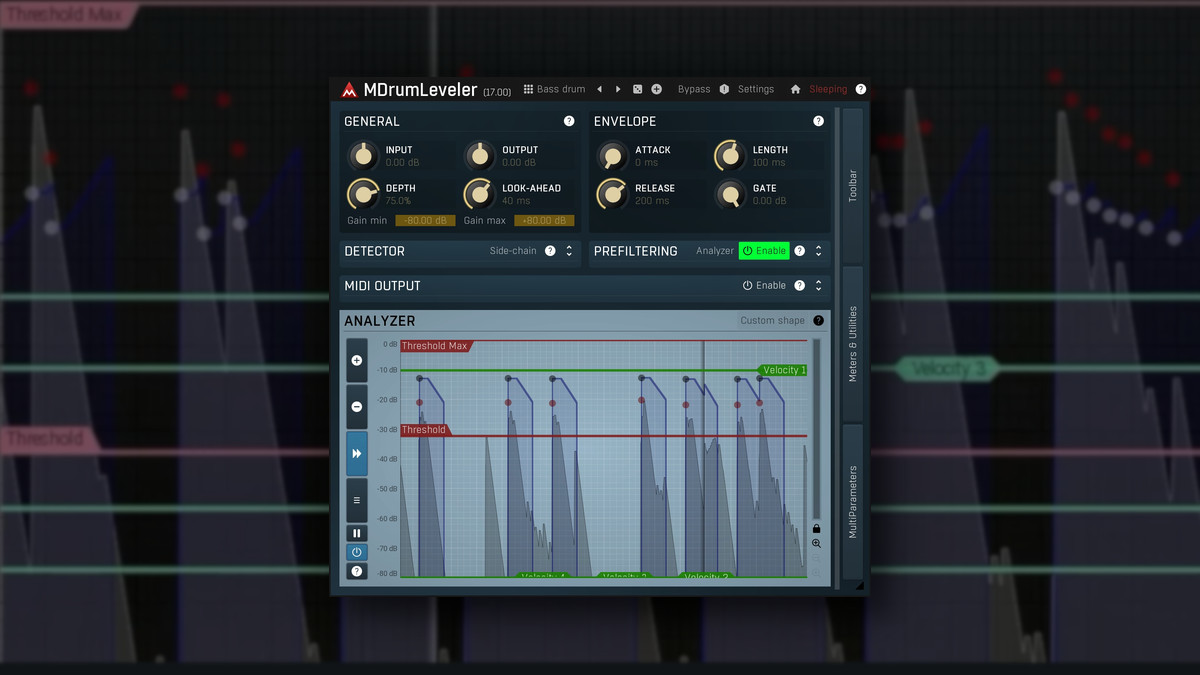This screenshot has width=1200, height=675.
Task: Click the lock icon beside the analyzer graph
Action: click(x=816, y=528)
